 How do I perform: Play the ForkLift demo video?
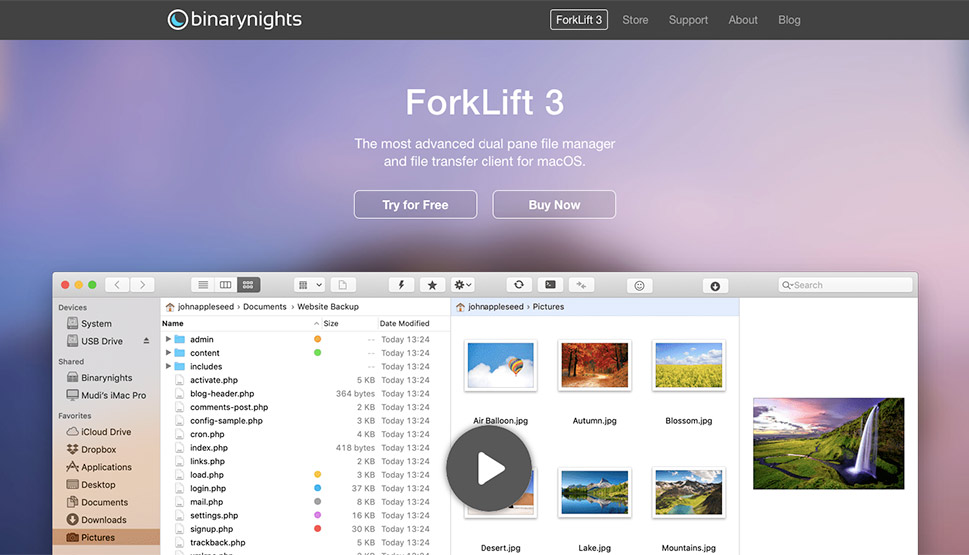click(x=489, y=468)
